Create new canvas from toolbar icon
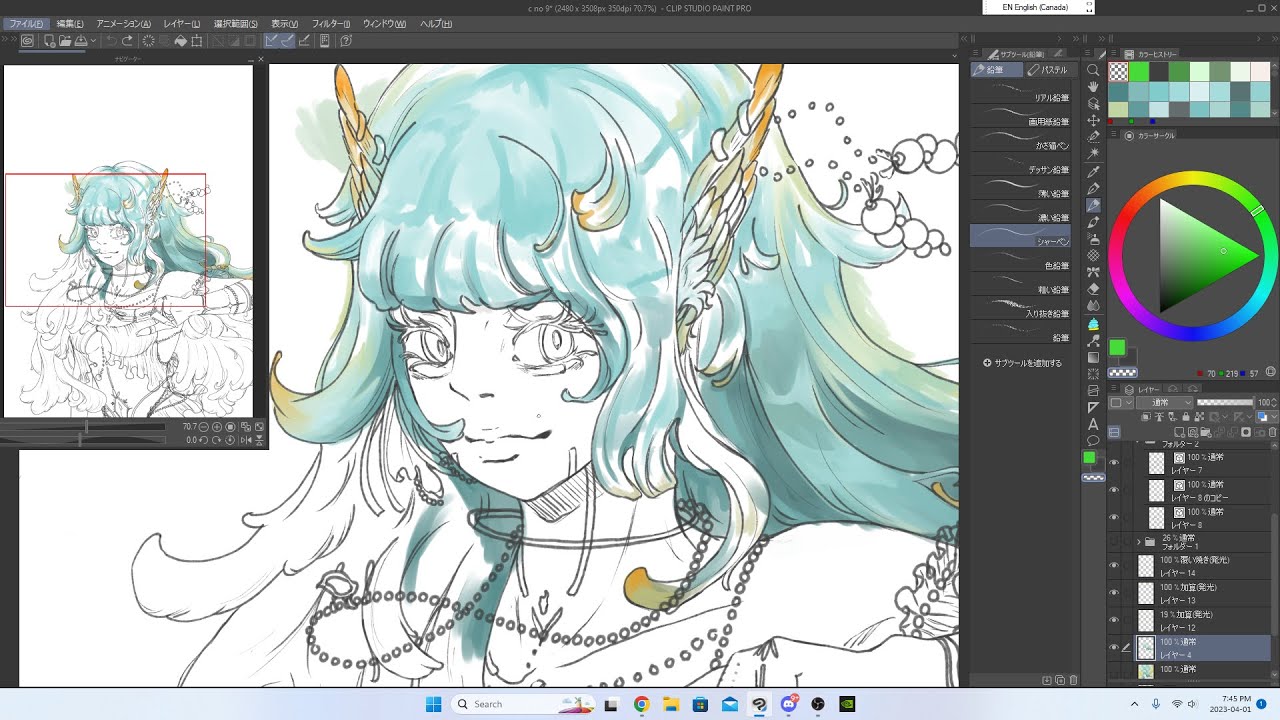This screenshot has height=720, width=1280. [47, 41]
